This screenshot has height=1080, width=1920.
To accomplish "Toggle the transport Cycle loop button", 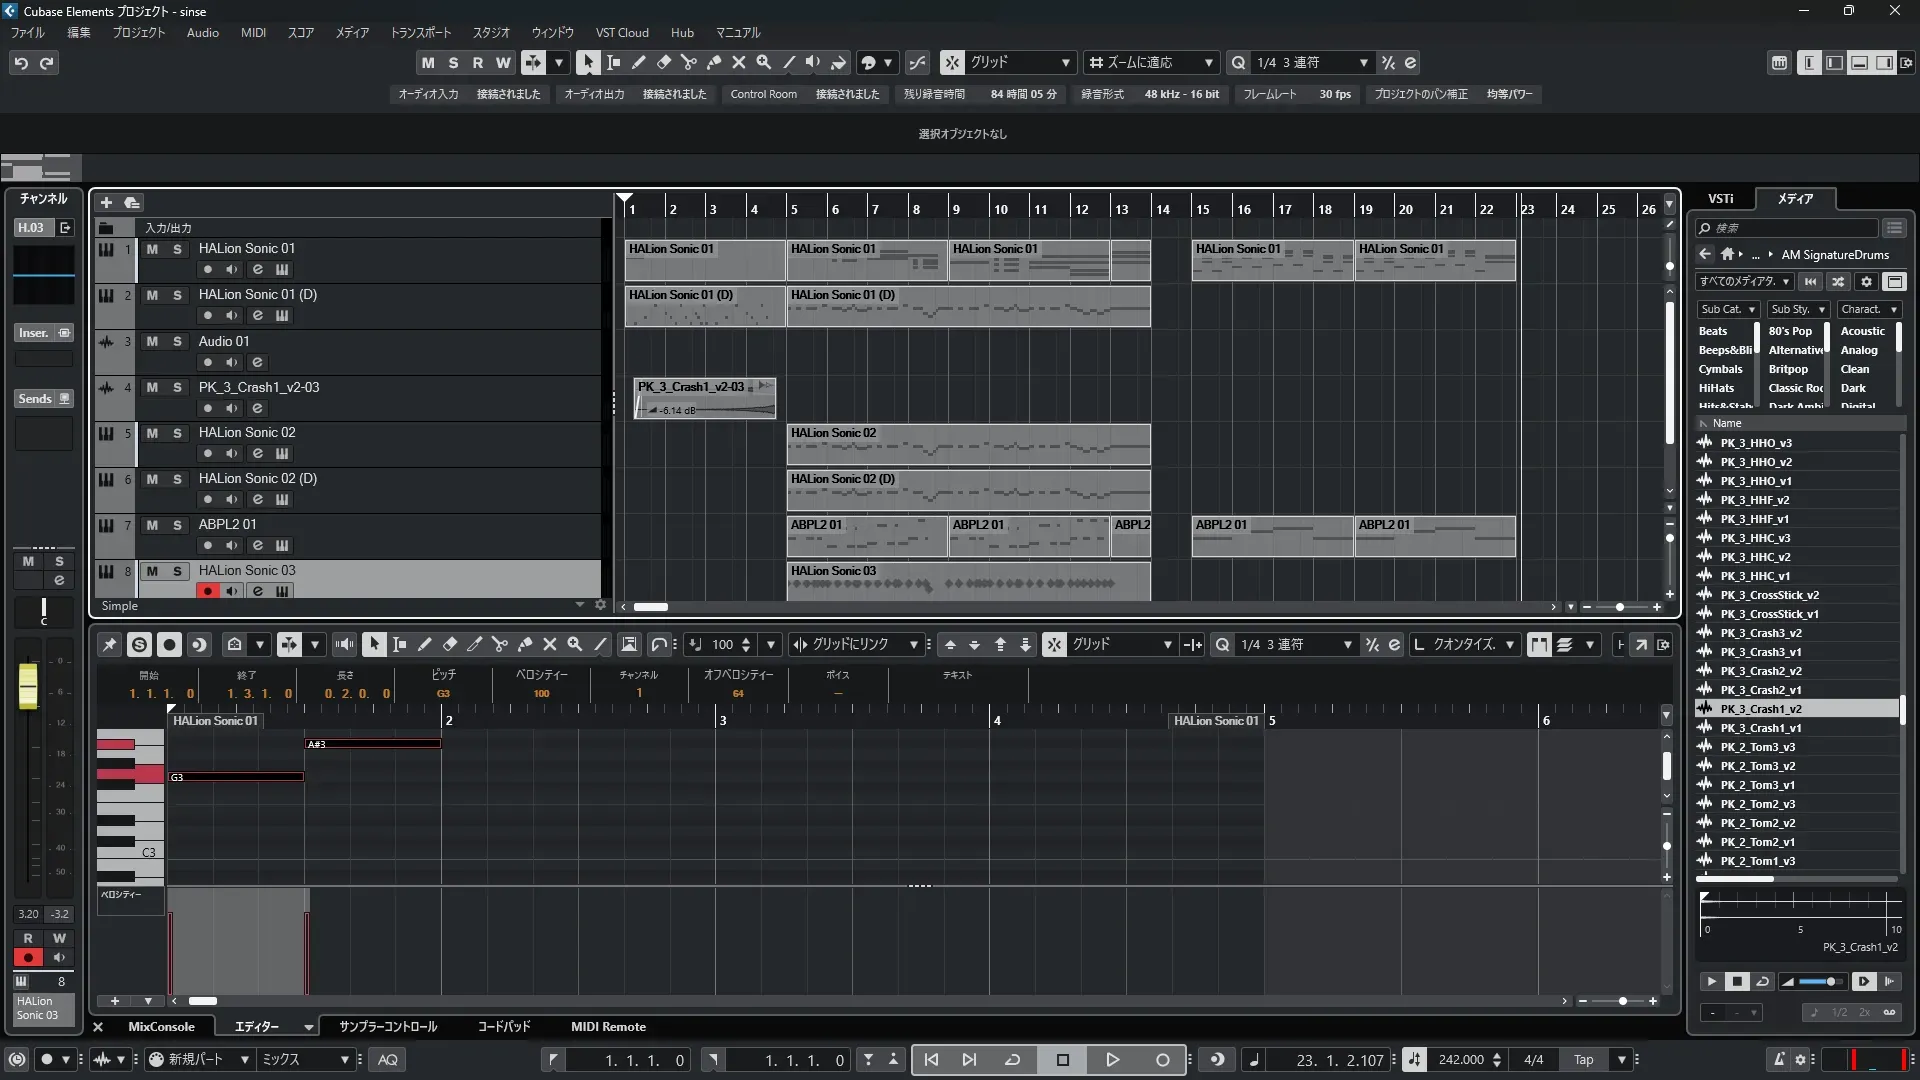I will [1012, 1060].
